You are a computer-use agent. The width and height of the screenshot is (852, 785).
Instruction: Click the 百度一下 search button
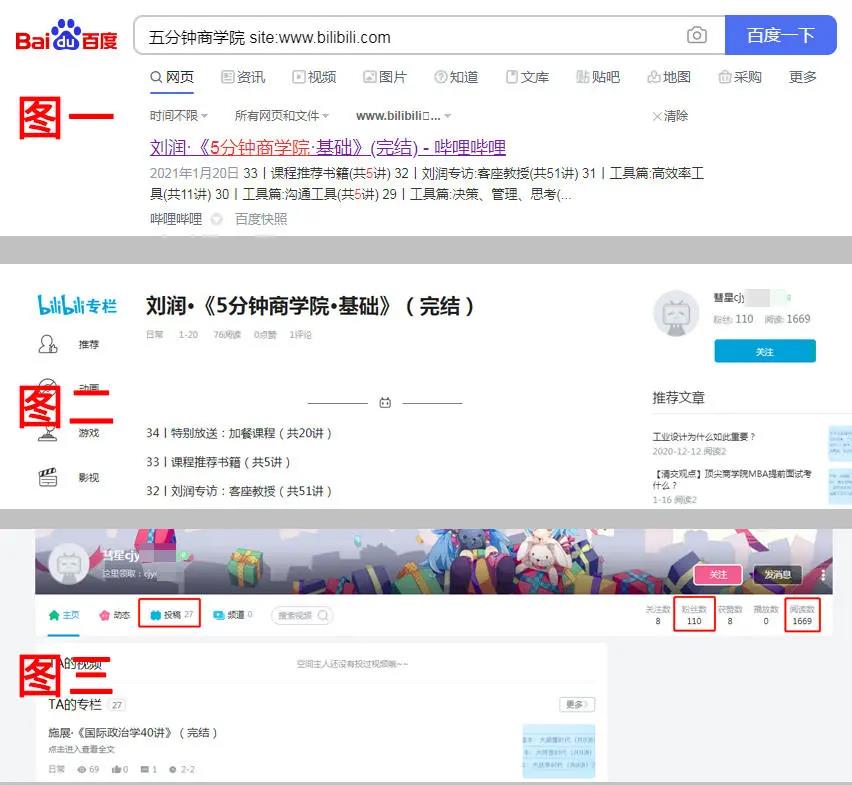pyautogui.click(x=780, y=35)
